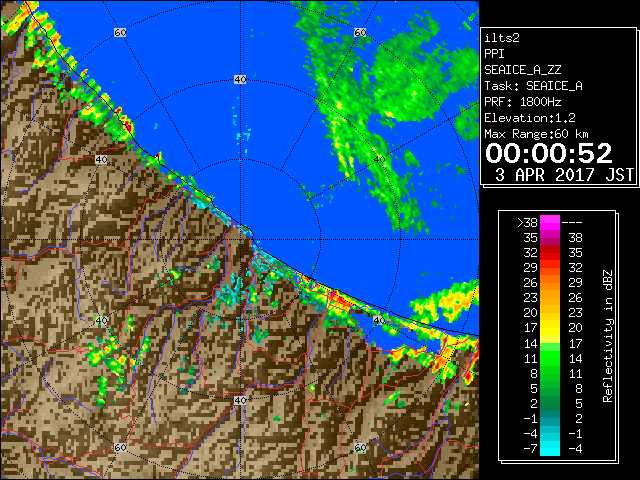Click the --- legend upper-bound label

571,223
